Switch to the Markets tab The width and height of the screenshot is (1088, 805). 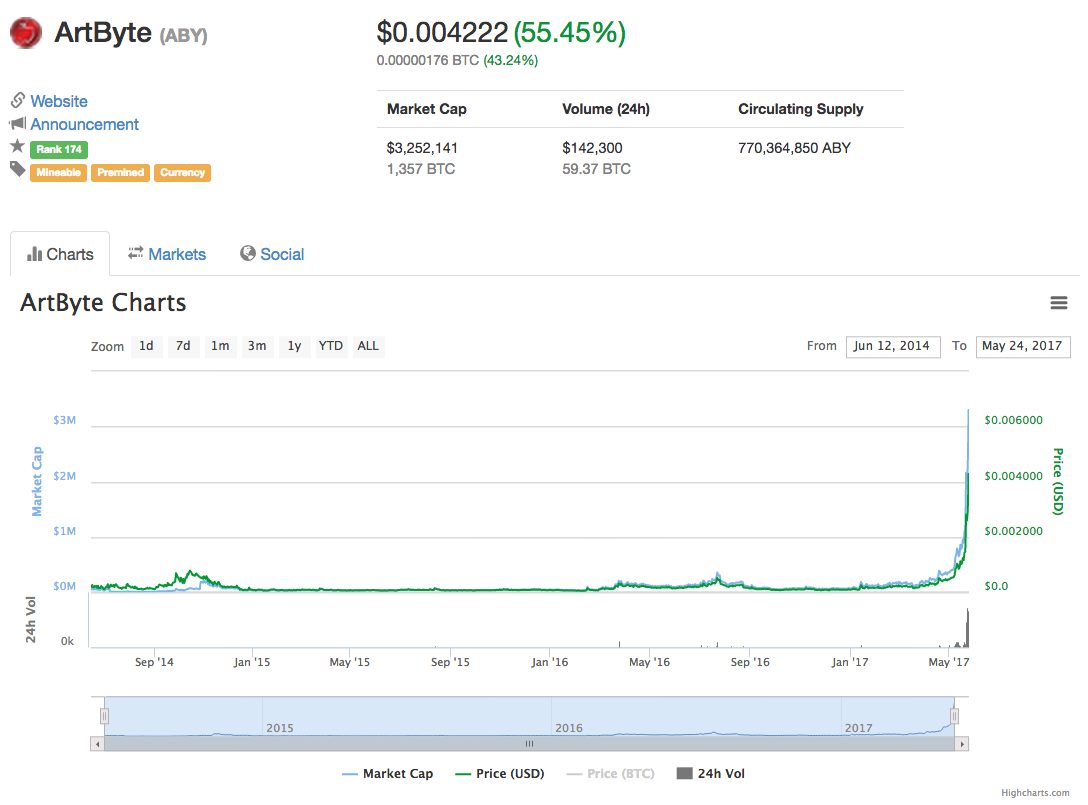(x=167, y=254)
